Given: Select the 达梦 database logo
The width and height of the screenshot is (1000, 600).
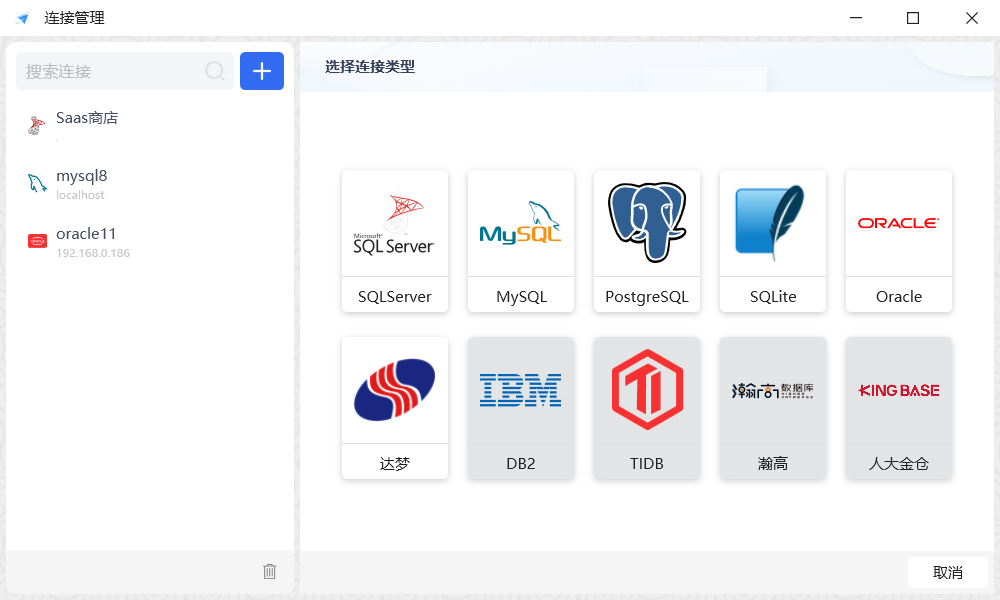Looking at the screenshot, I should pos(395,390).
